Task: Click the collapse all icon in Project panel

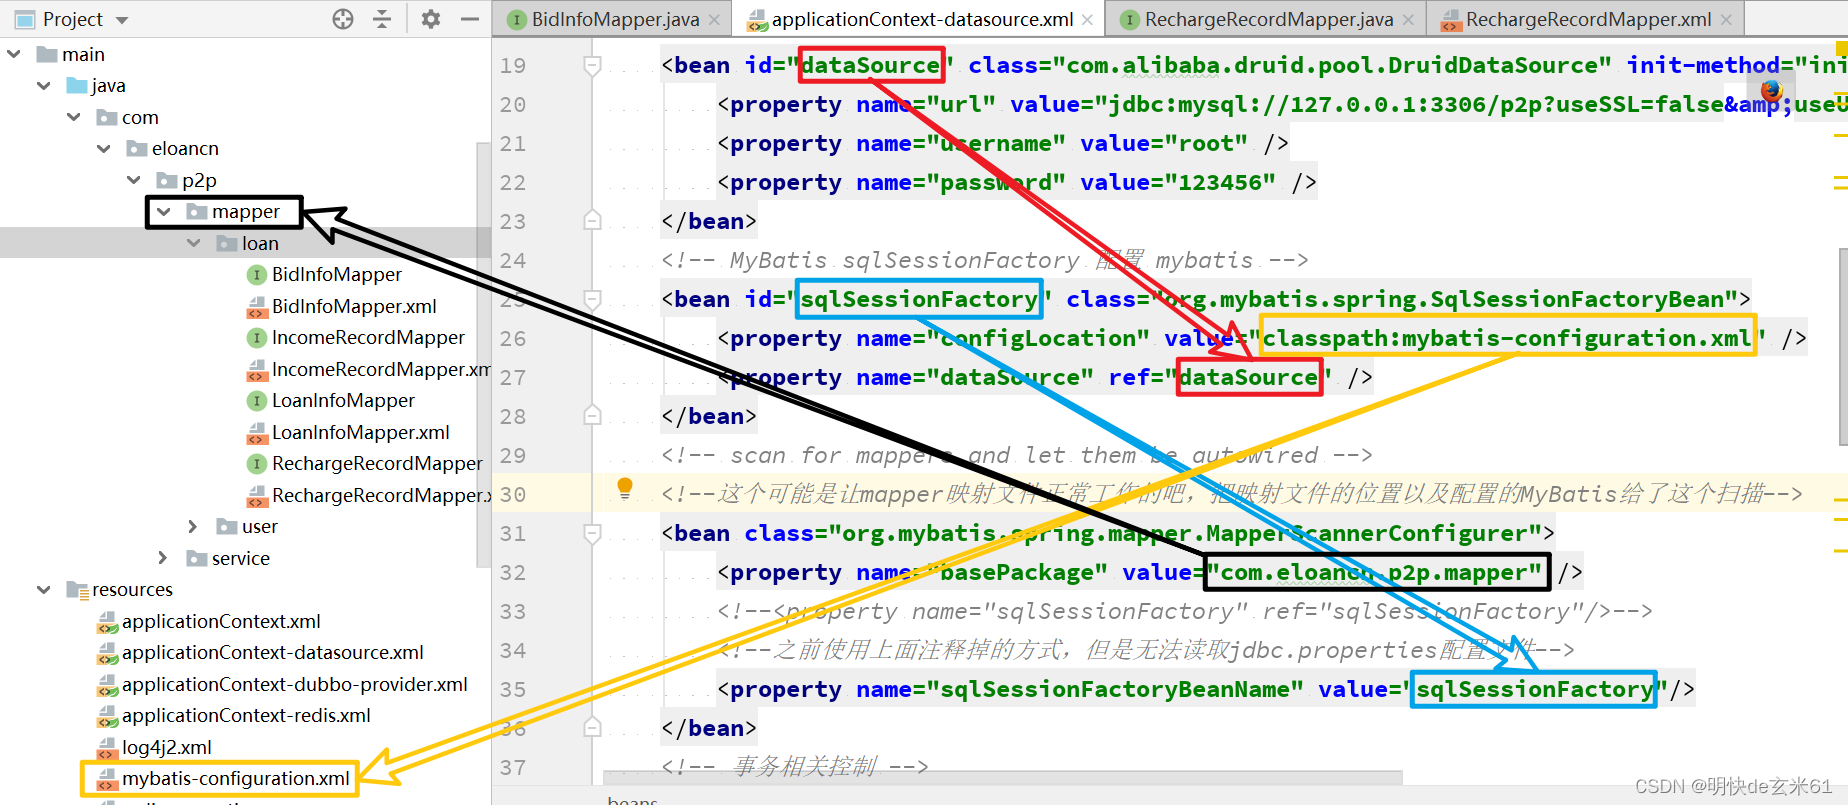Action: point(382,19)
